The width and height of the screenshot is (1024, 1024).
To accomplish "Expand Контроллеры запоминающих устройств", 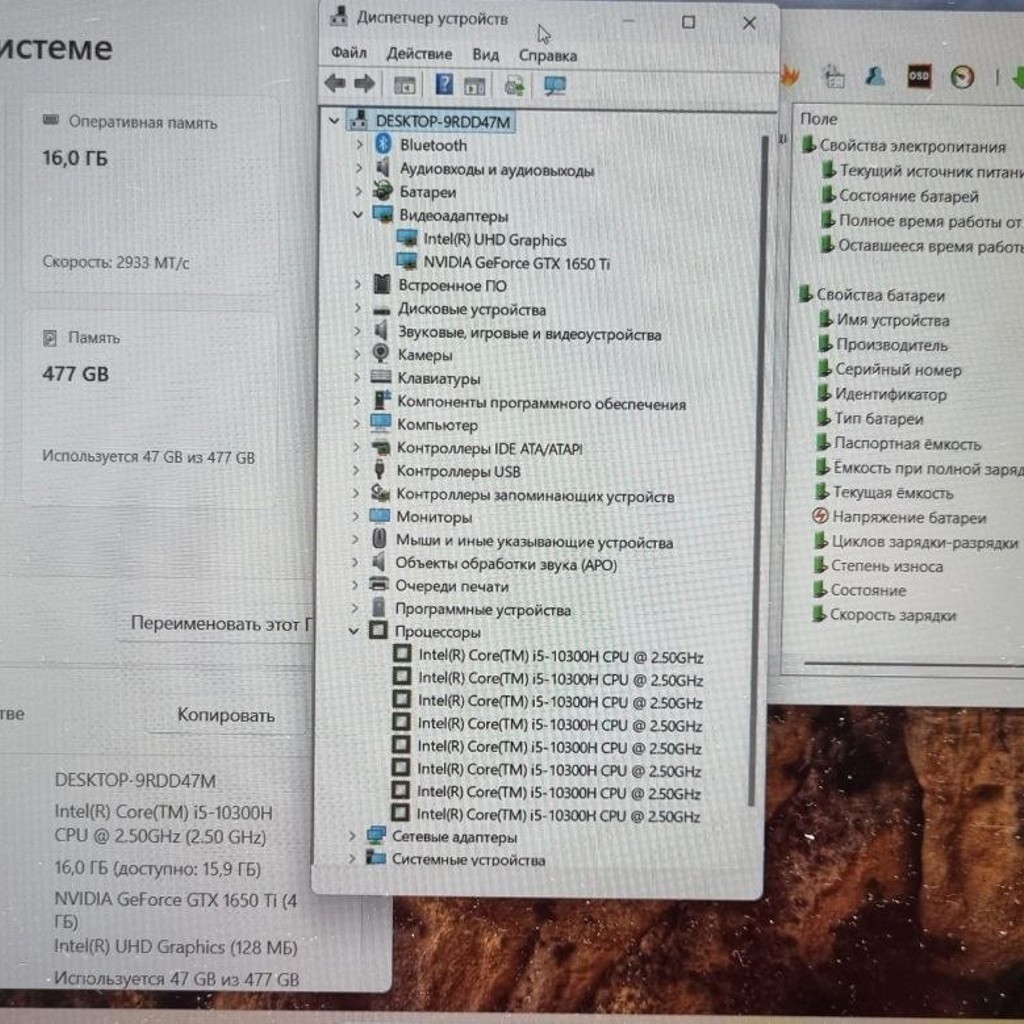I will (x=356, y=494).
